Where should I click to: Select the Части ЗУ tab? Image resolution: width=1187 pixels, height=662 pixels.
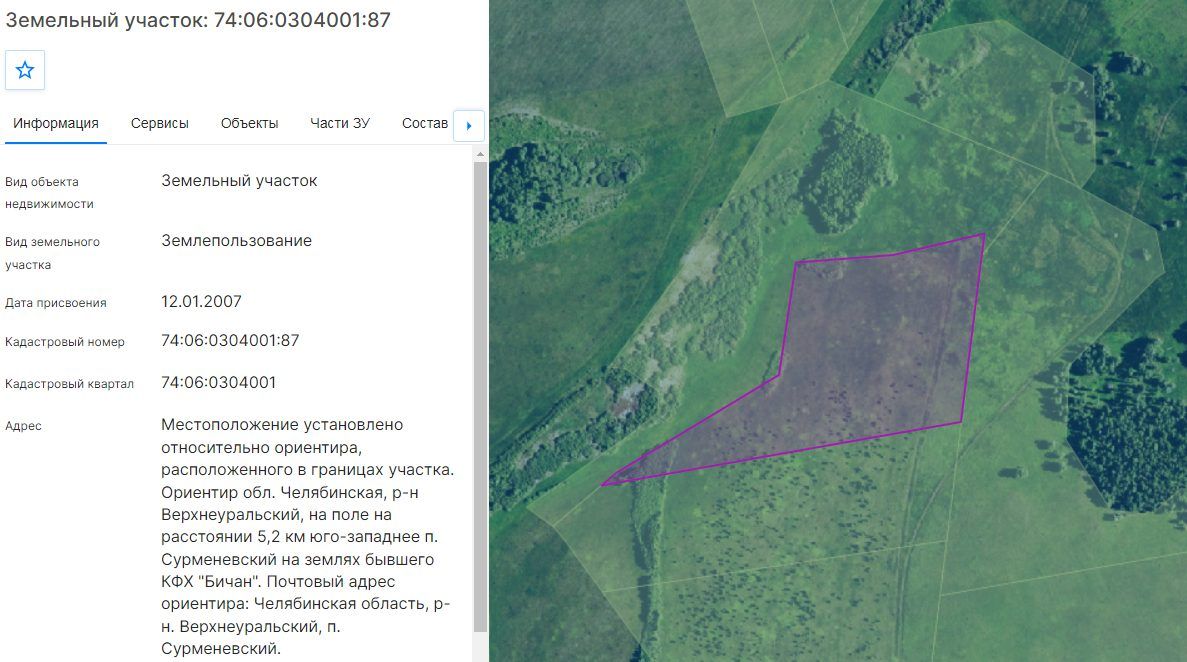pos(340,123)
